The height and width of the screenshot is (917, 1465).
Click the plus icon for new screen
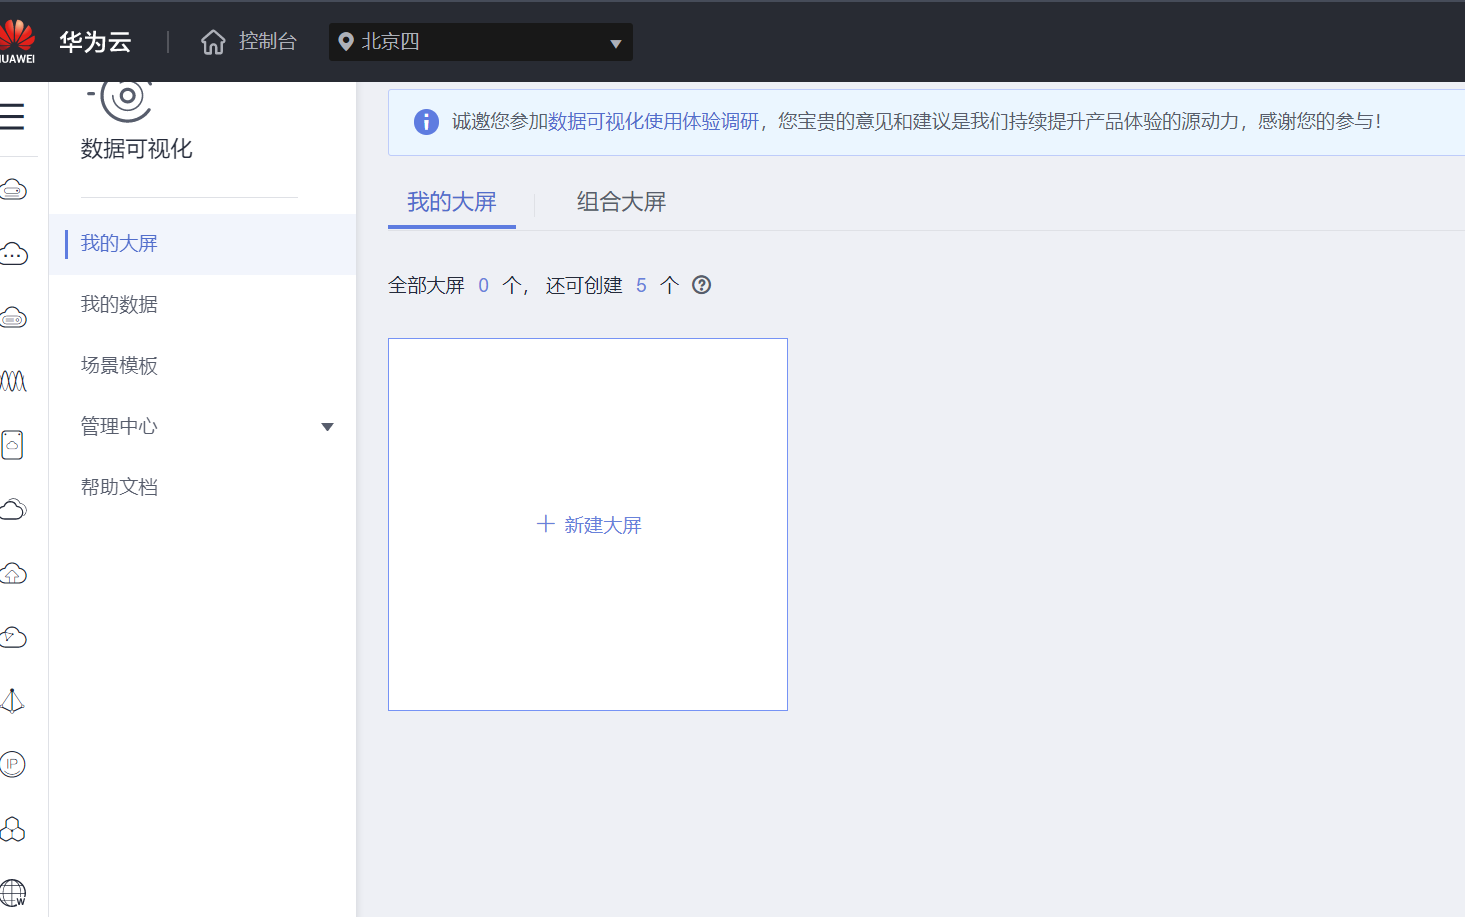coord(546,524)
